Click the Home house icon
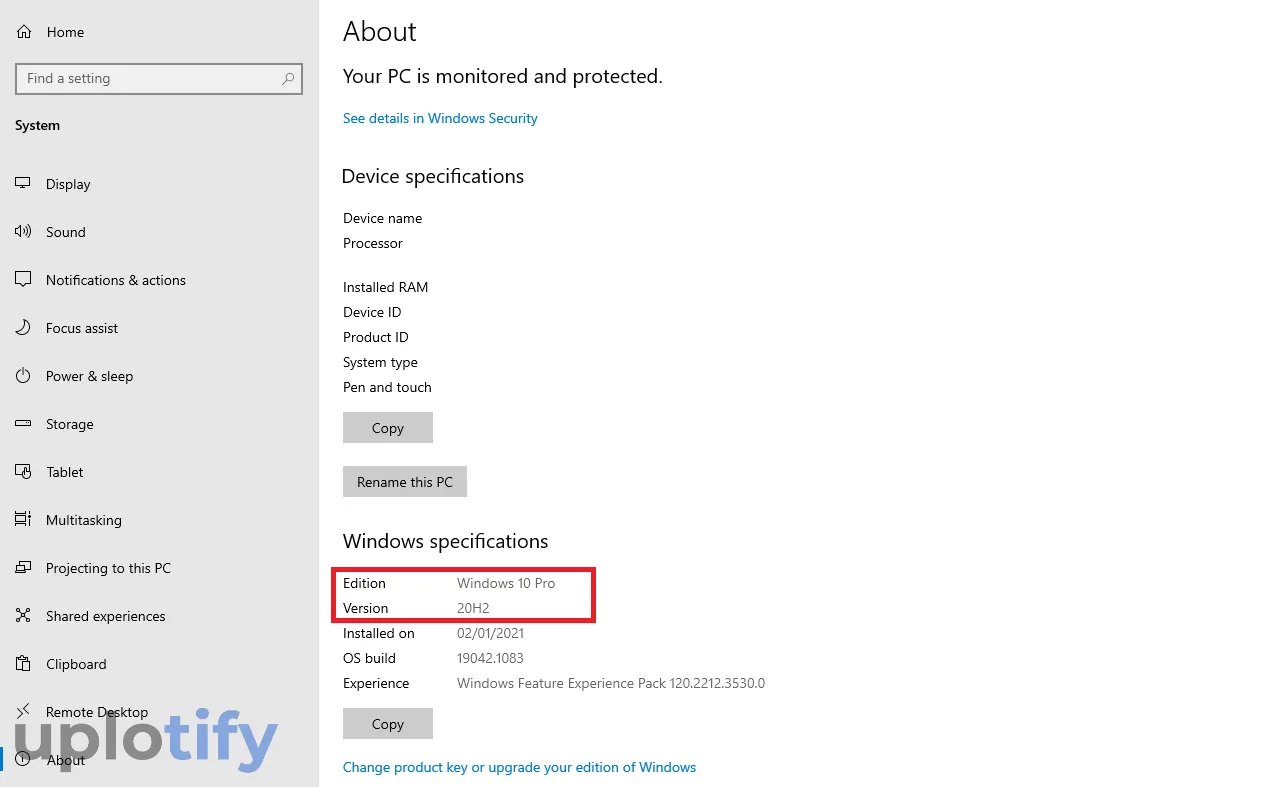 [x=23, y=32]
